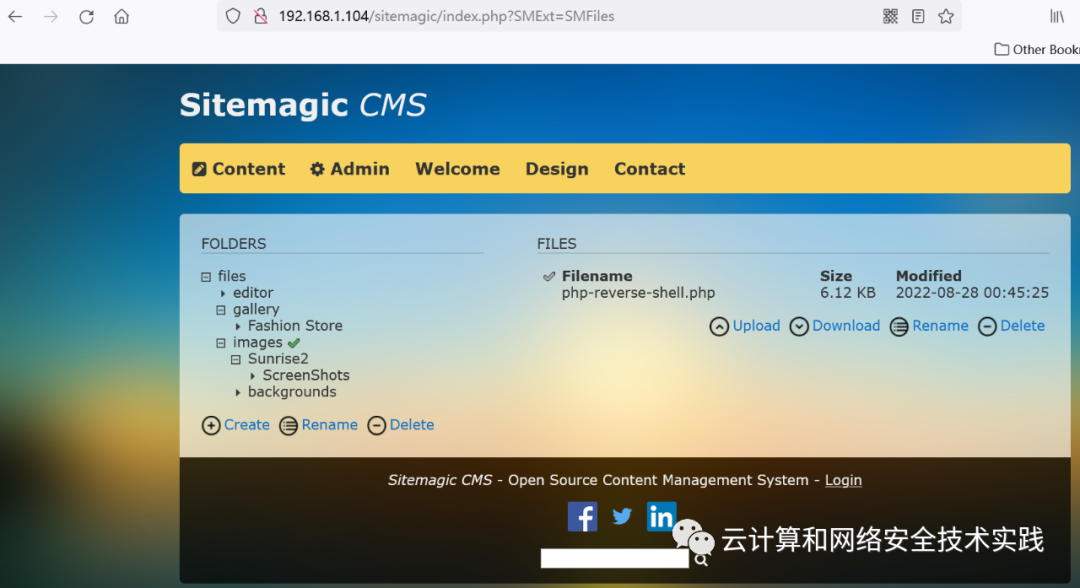
Task: Select the images folder
Action: coord(258,342)
